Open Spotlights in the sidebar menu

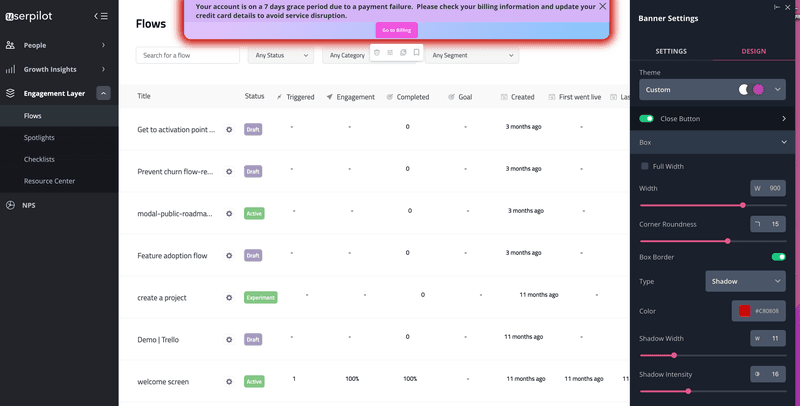[39, 138]
